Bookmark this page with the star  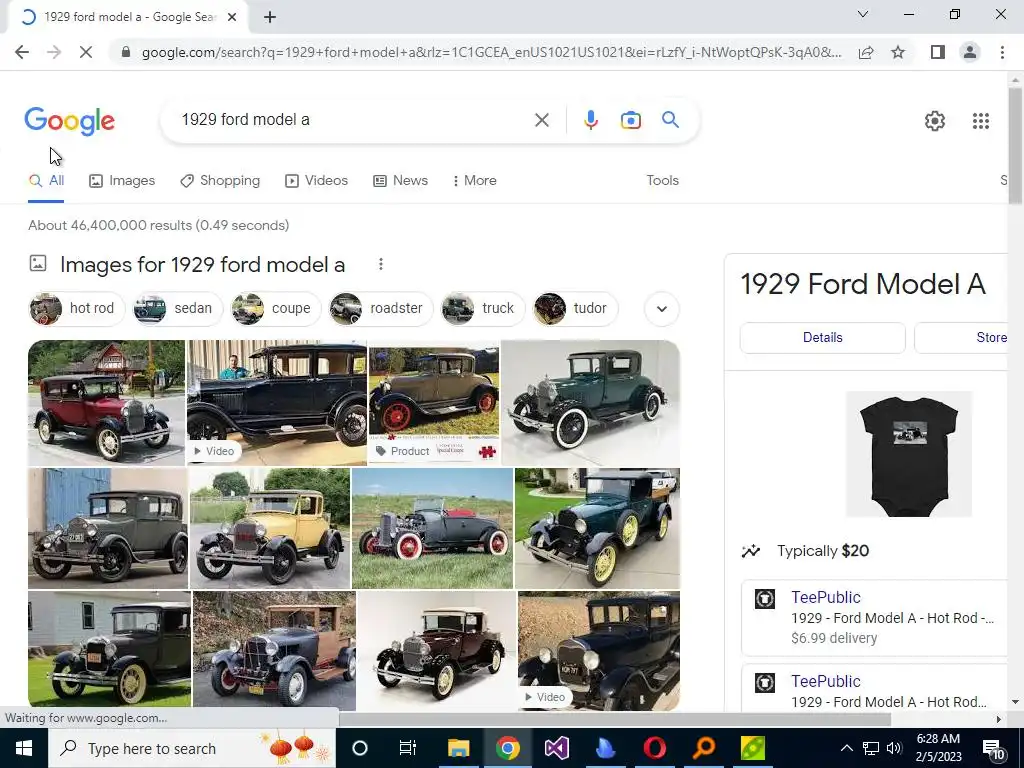tap(898, 52)
